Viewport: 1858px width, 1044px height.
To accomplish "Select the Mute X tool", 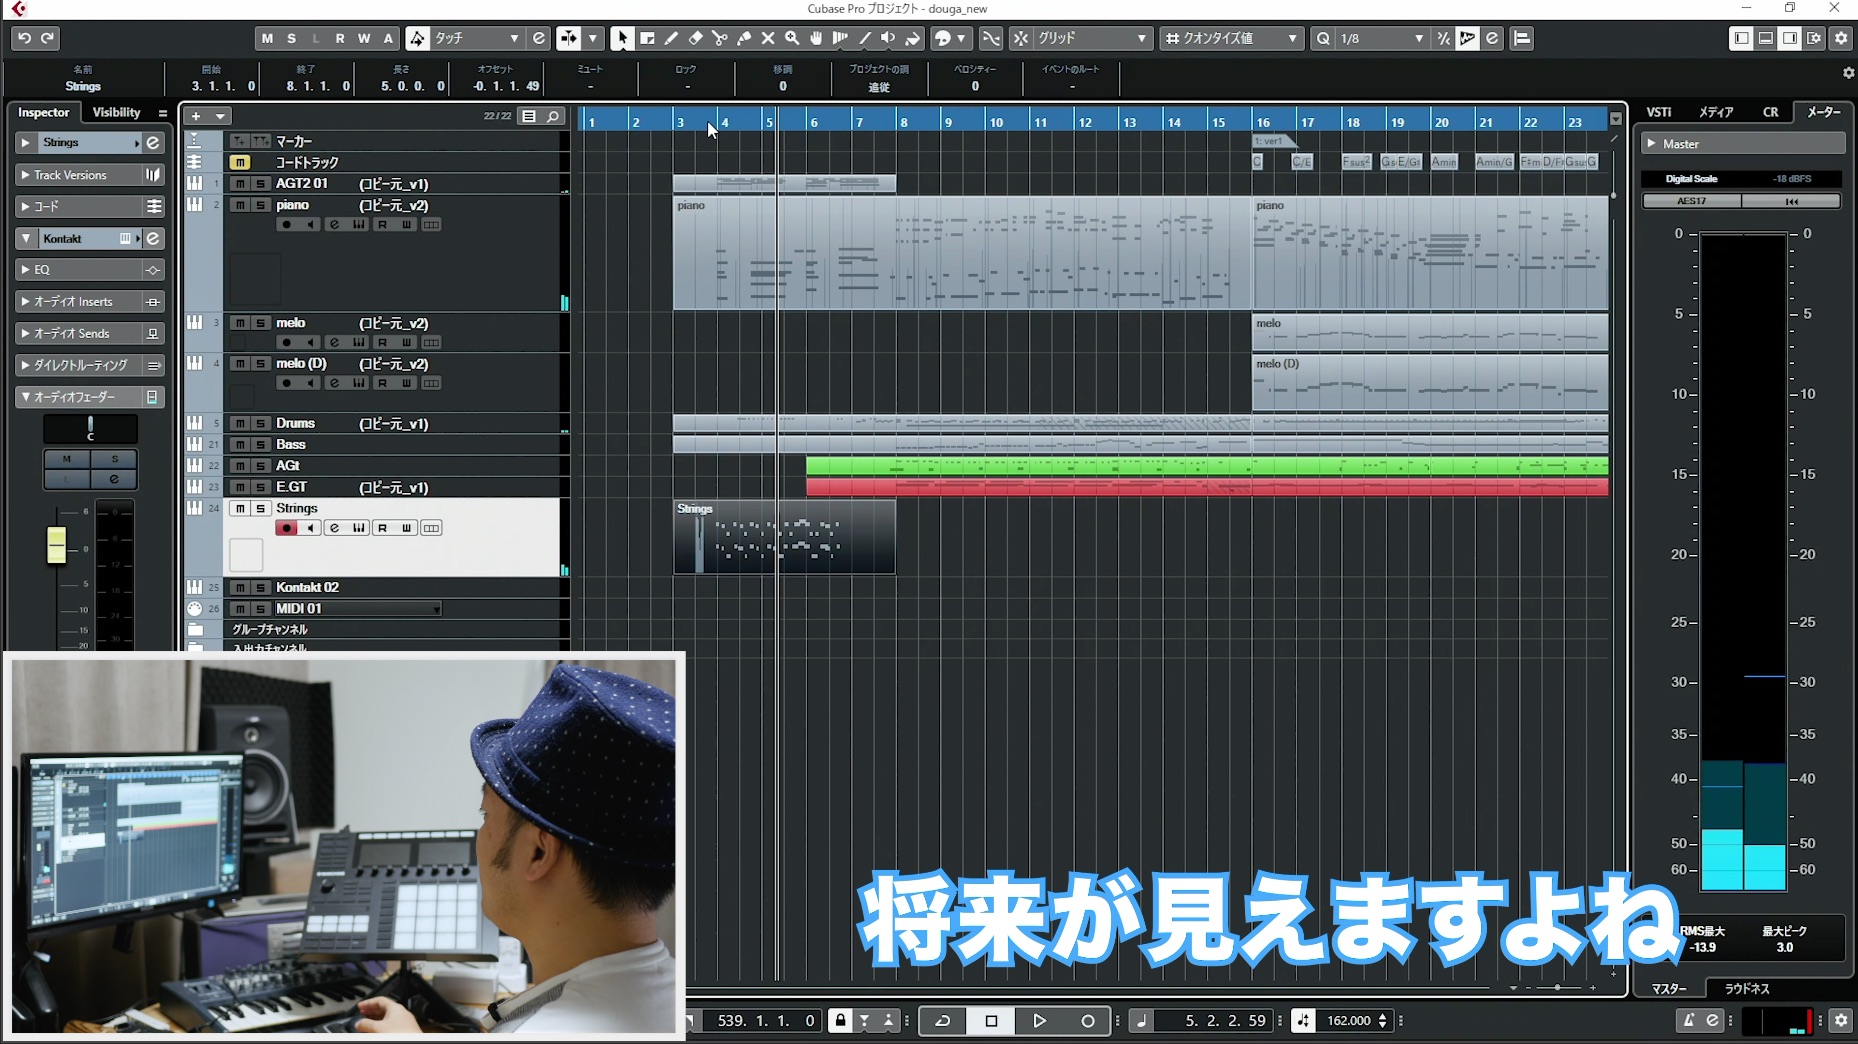I will (x=767, y=38).
